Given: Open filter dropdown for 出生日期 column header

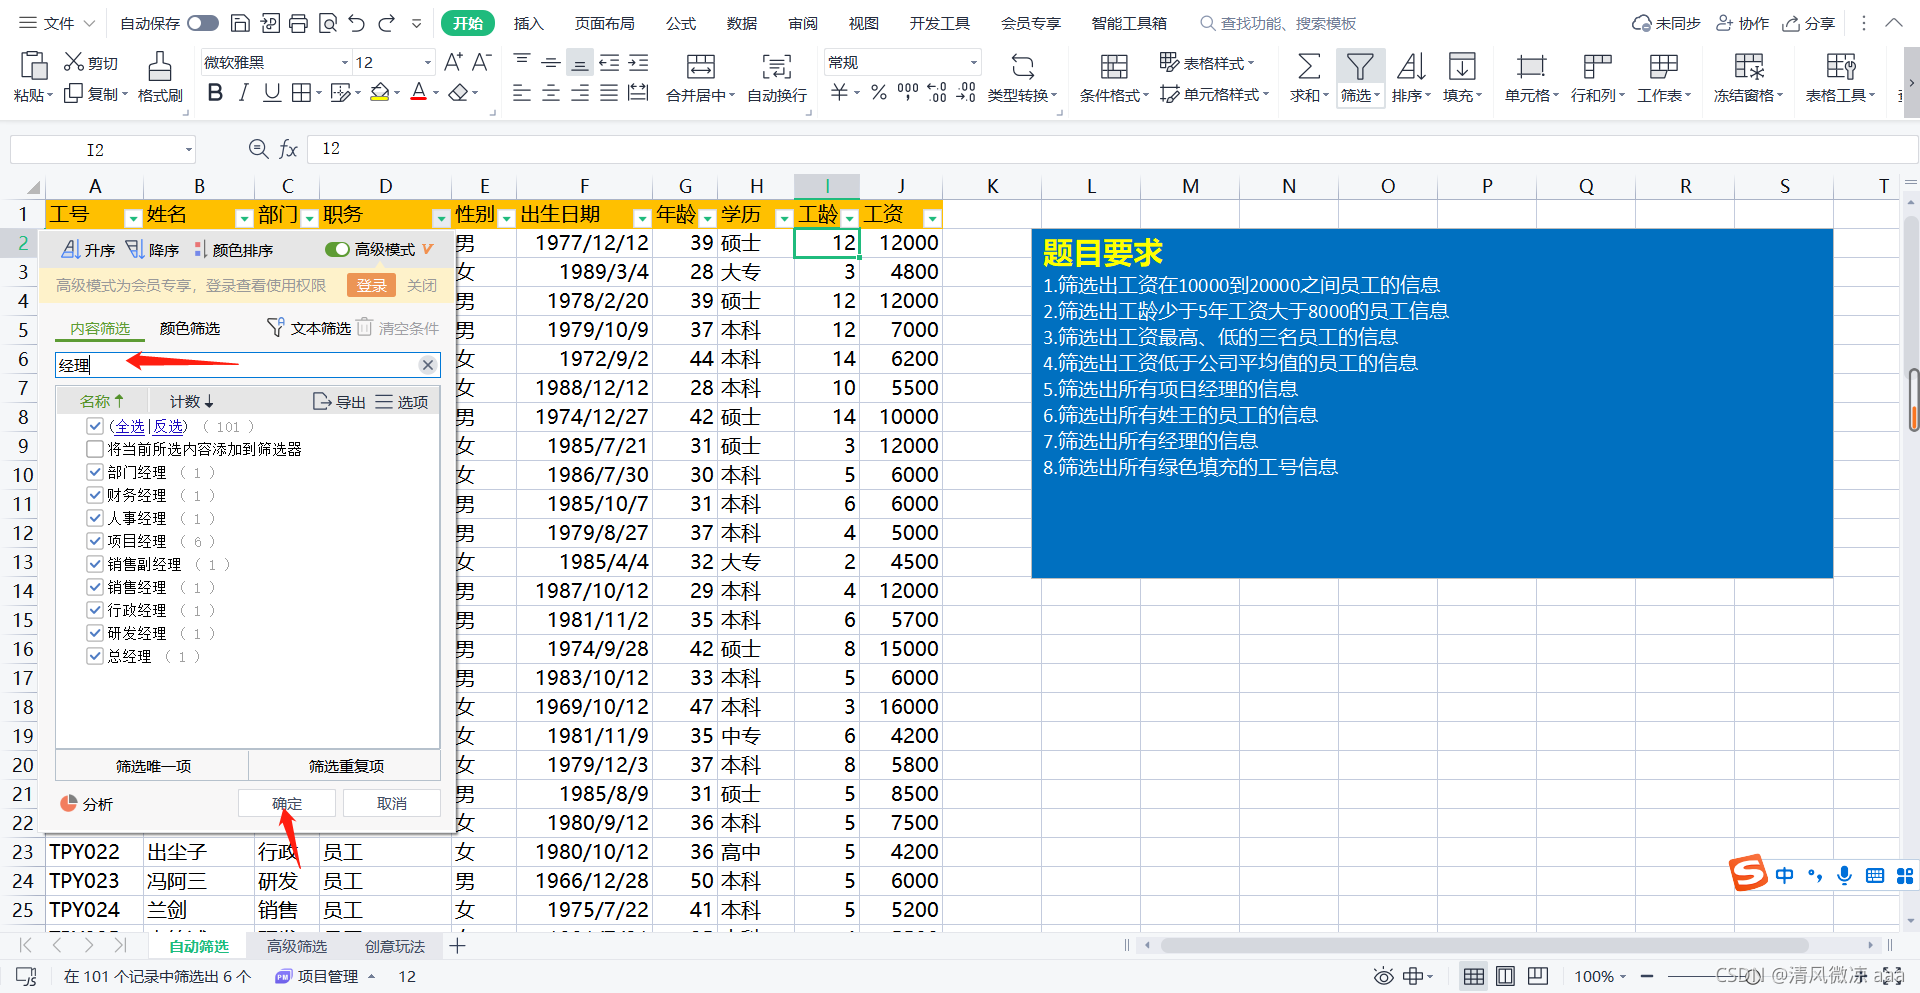Looking at the screenshot, I should [x=642, y=218].
